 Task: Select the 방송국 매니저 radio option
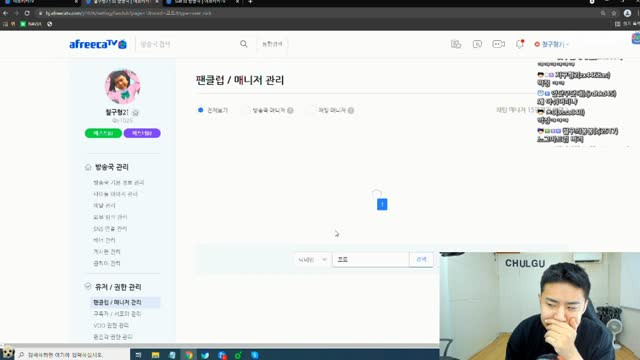[268, 110]
